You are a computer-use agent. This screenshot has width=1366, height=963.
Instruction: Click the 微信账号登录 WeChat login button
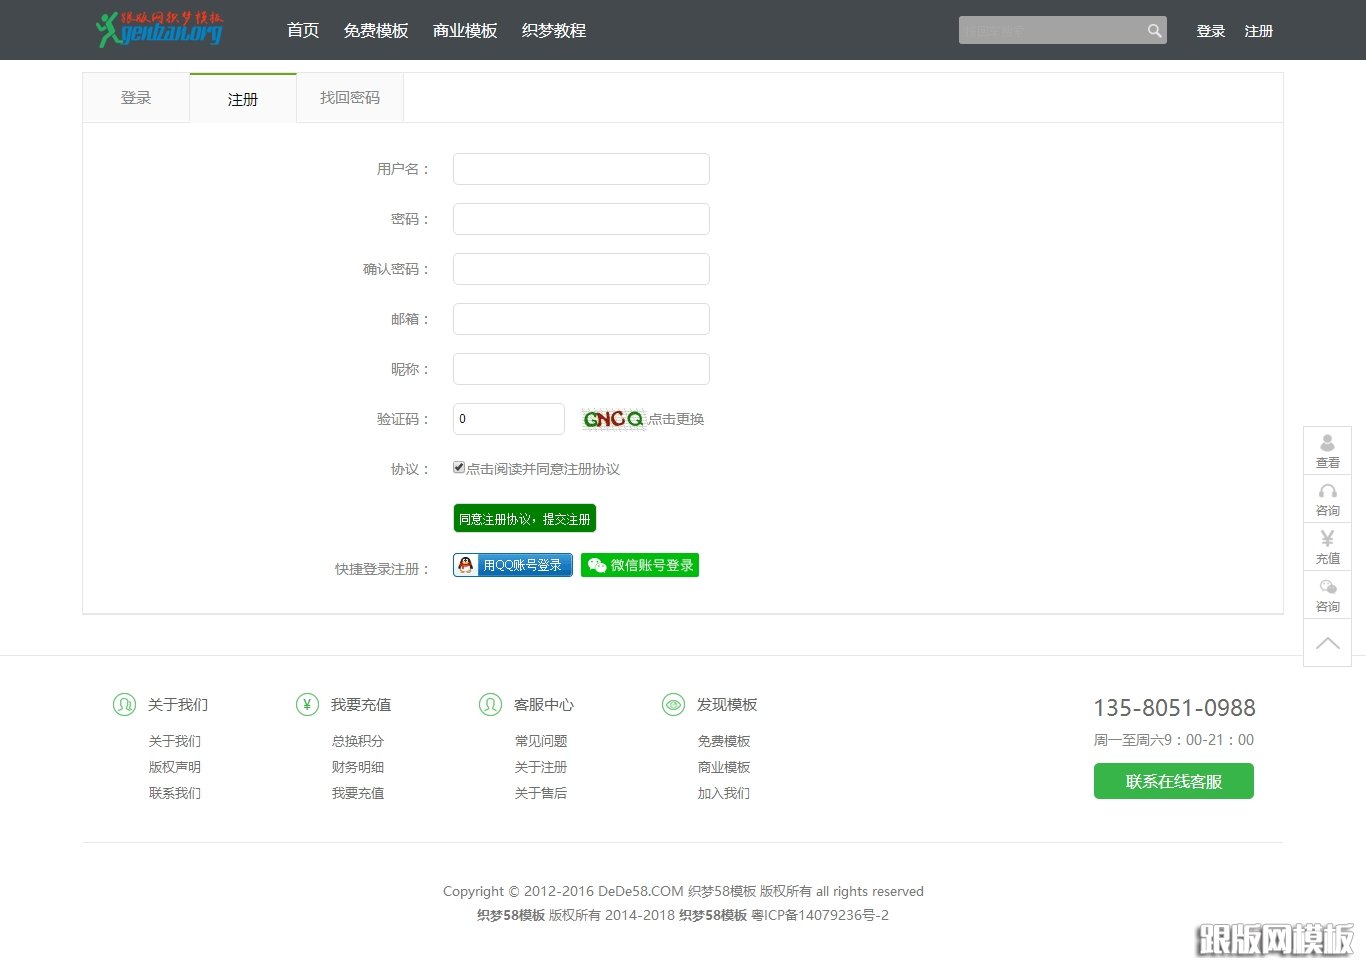[639, 564]
